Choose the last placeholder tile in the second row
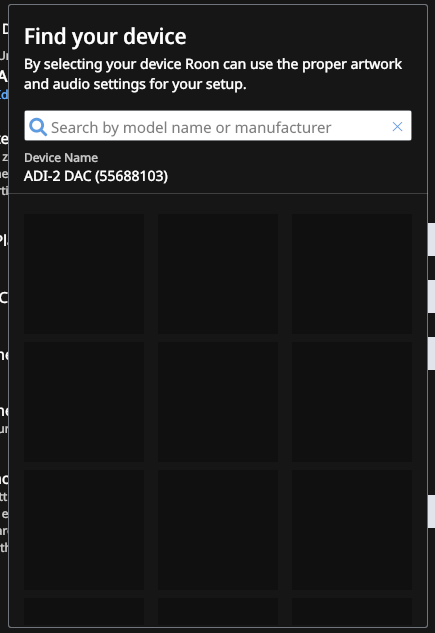 coord(352,402)
